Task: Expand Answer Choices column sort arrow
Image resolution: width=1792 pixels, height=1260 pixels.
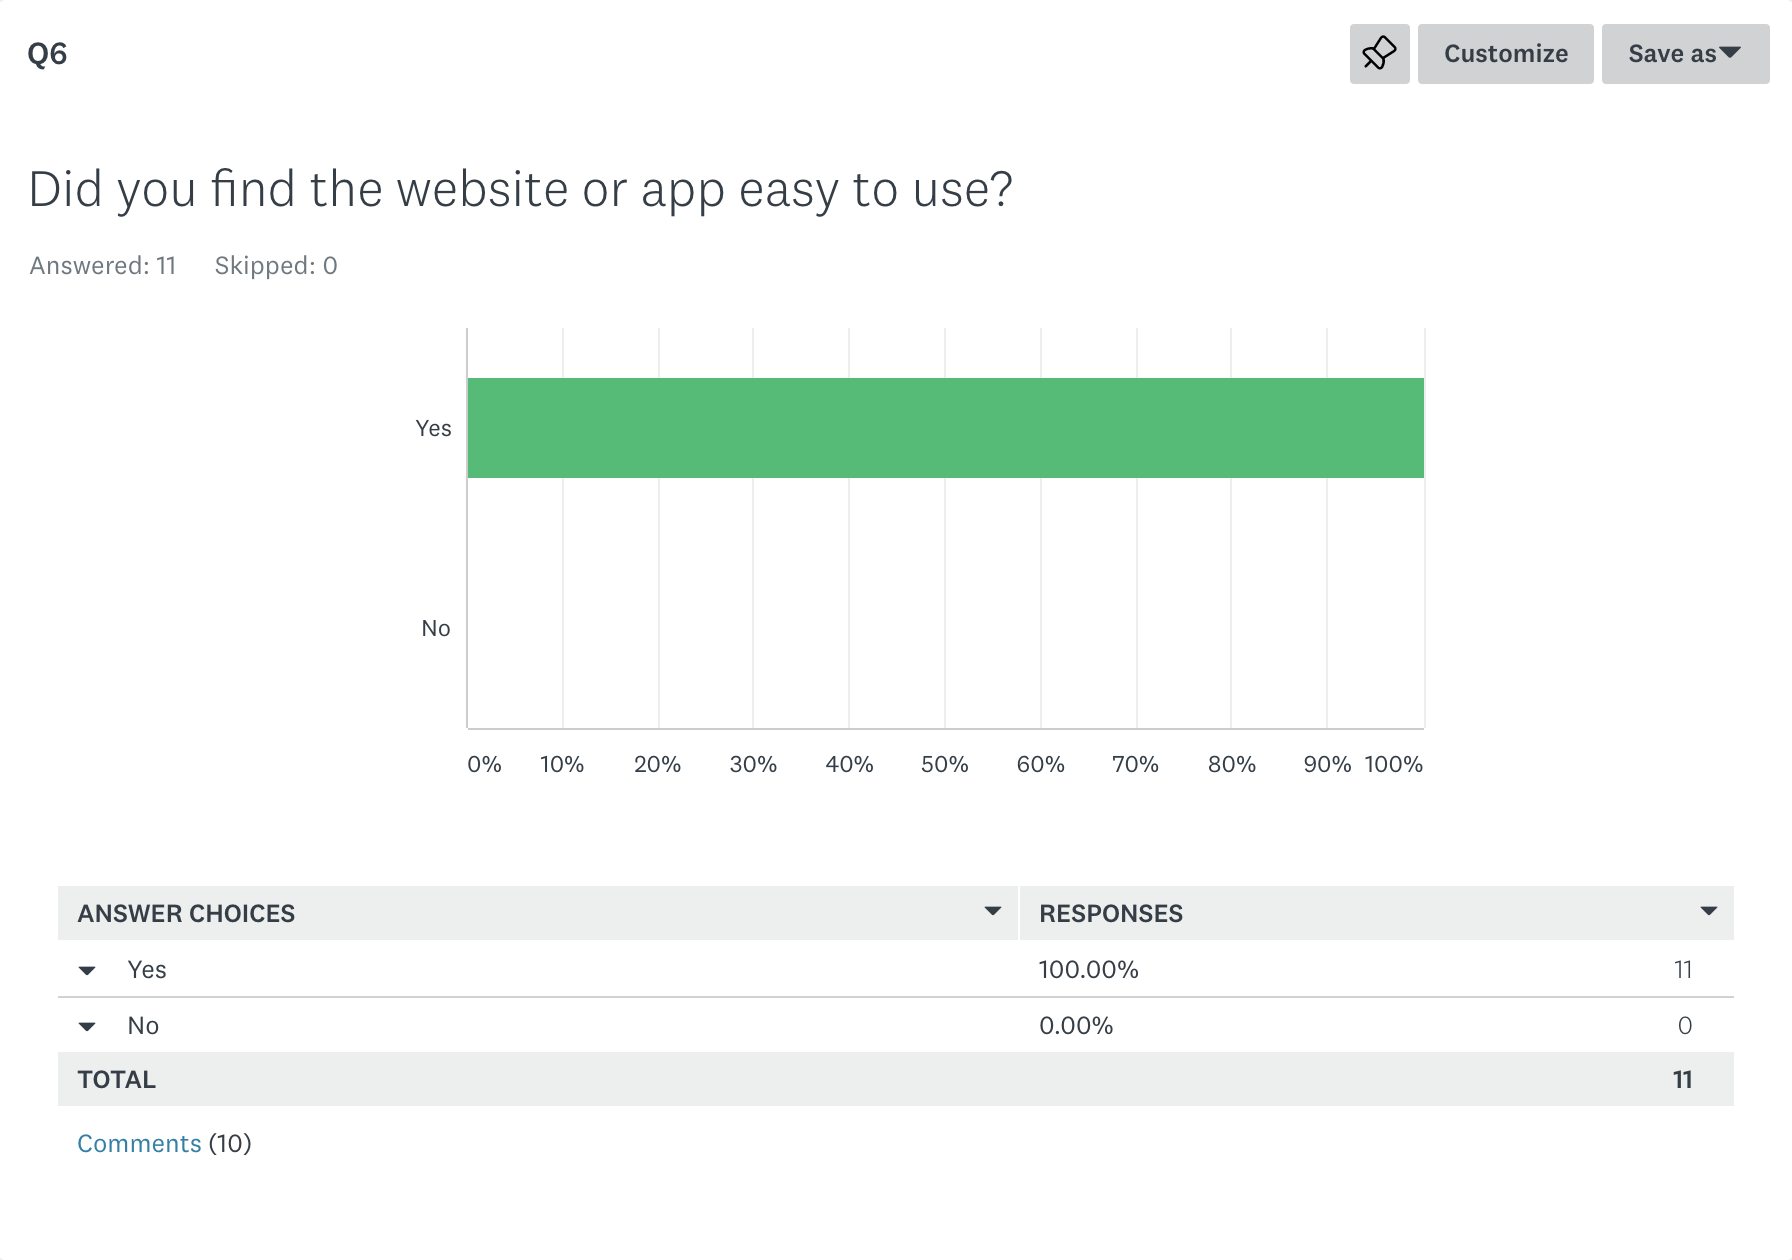Action: click(993, 911)
